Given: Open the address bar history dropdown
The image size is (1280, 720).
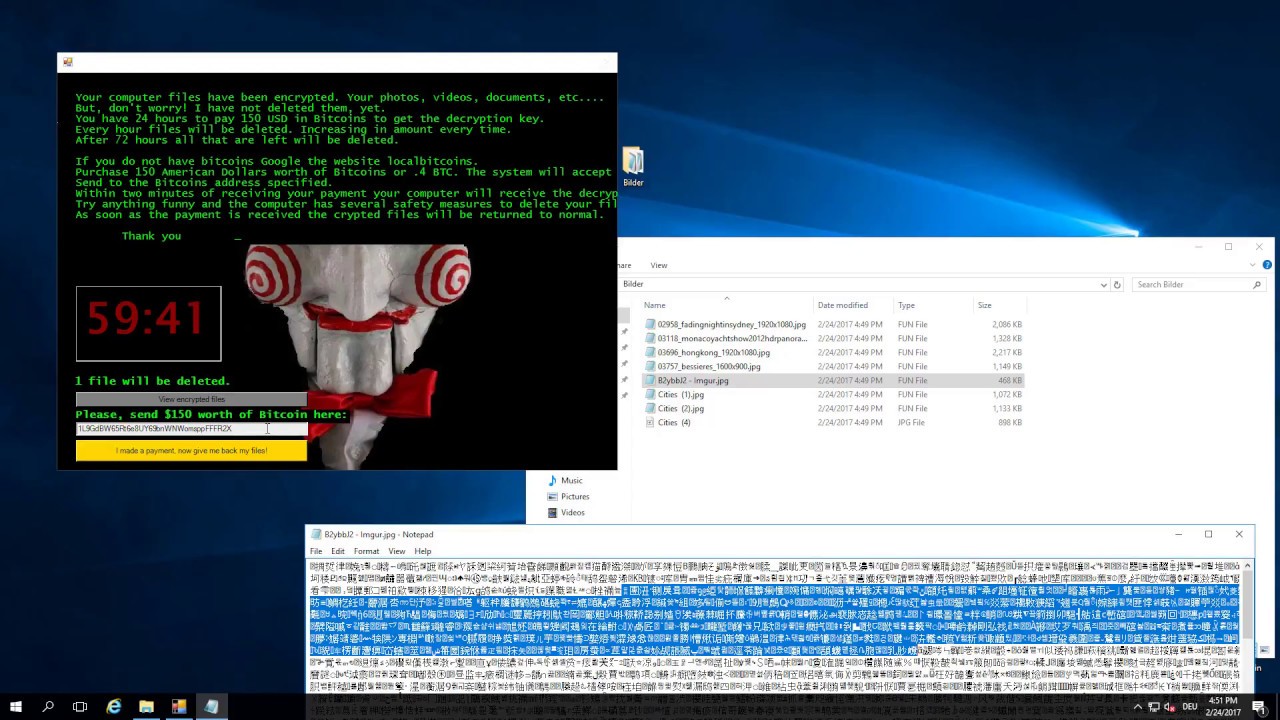Looking at the screenshot, I should 1103,284.
